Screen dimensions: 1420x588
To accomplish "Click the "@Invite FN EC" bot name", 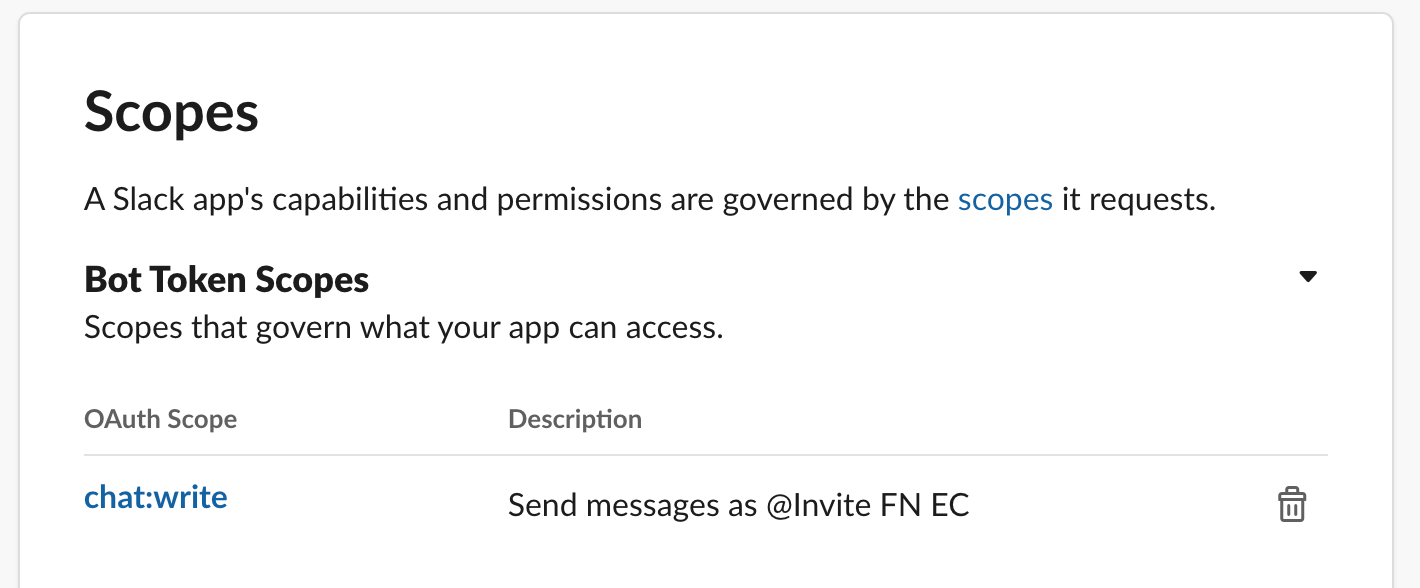I will tap(868, 505).
